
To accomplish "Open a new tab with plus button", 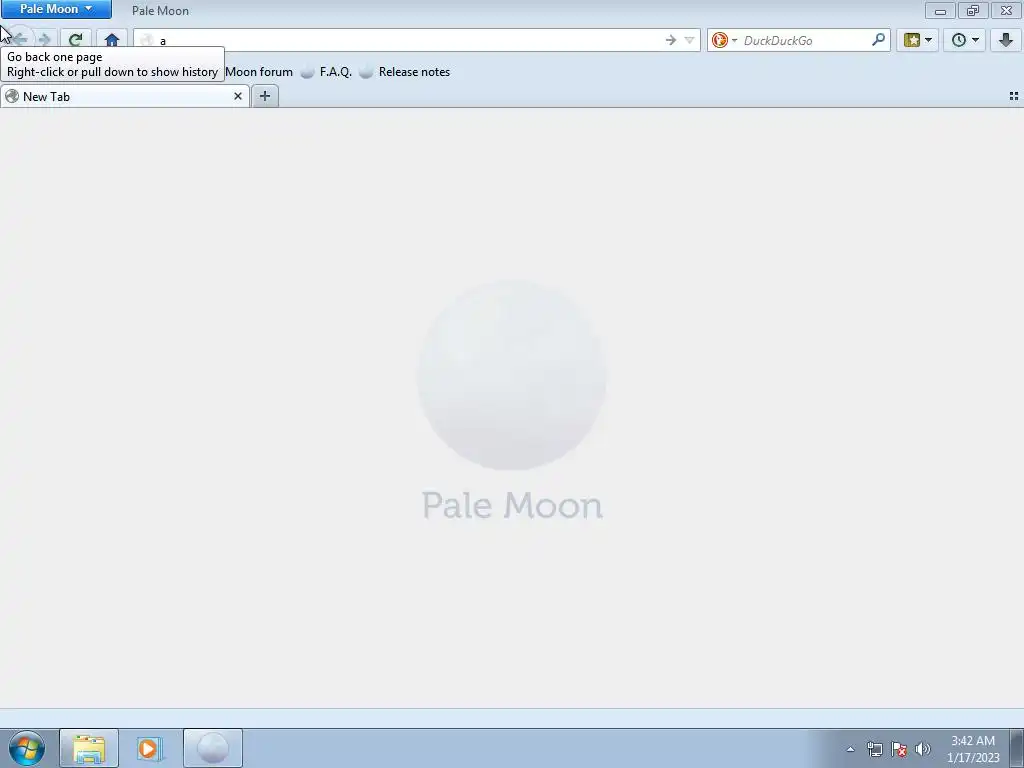I will (x=264, y=97).
